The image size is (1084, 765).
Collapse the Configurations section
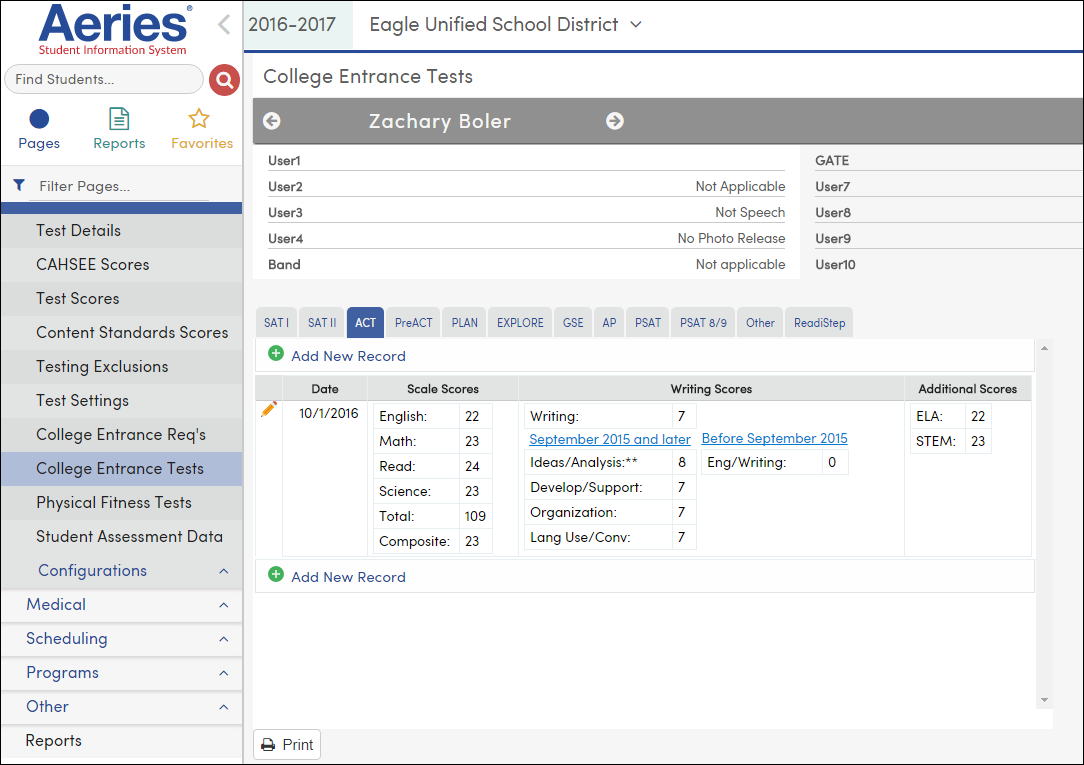(x=226, y=570)
